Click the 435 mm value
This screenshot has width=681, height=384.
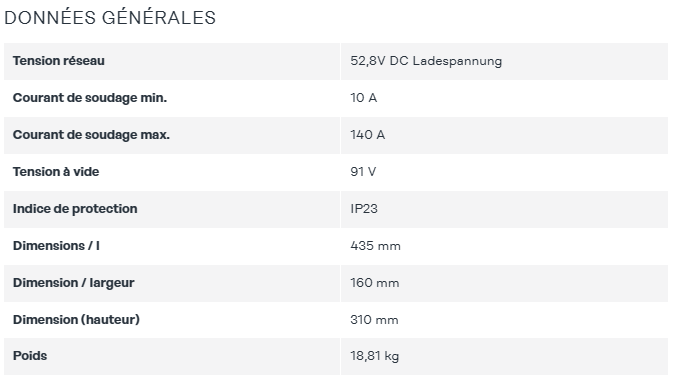pos(375,245)
